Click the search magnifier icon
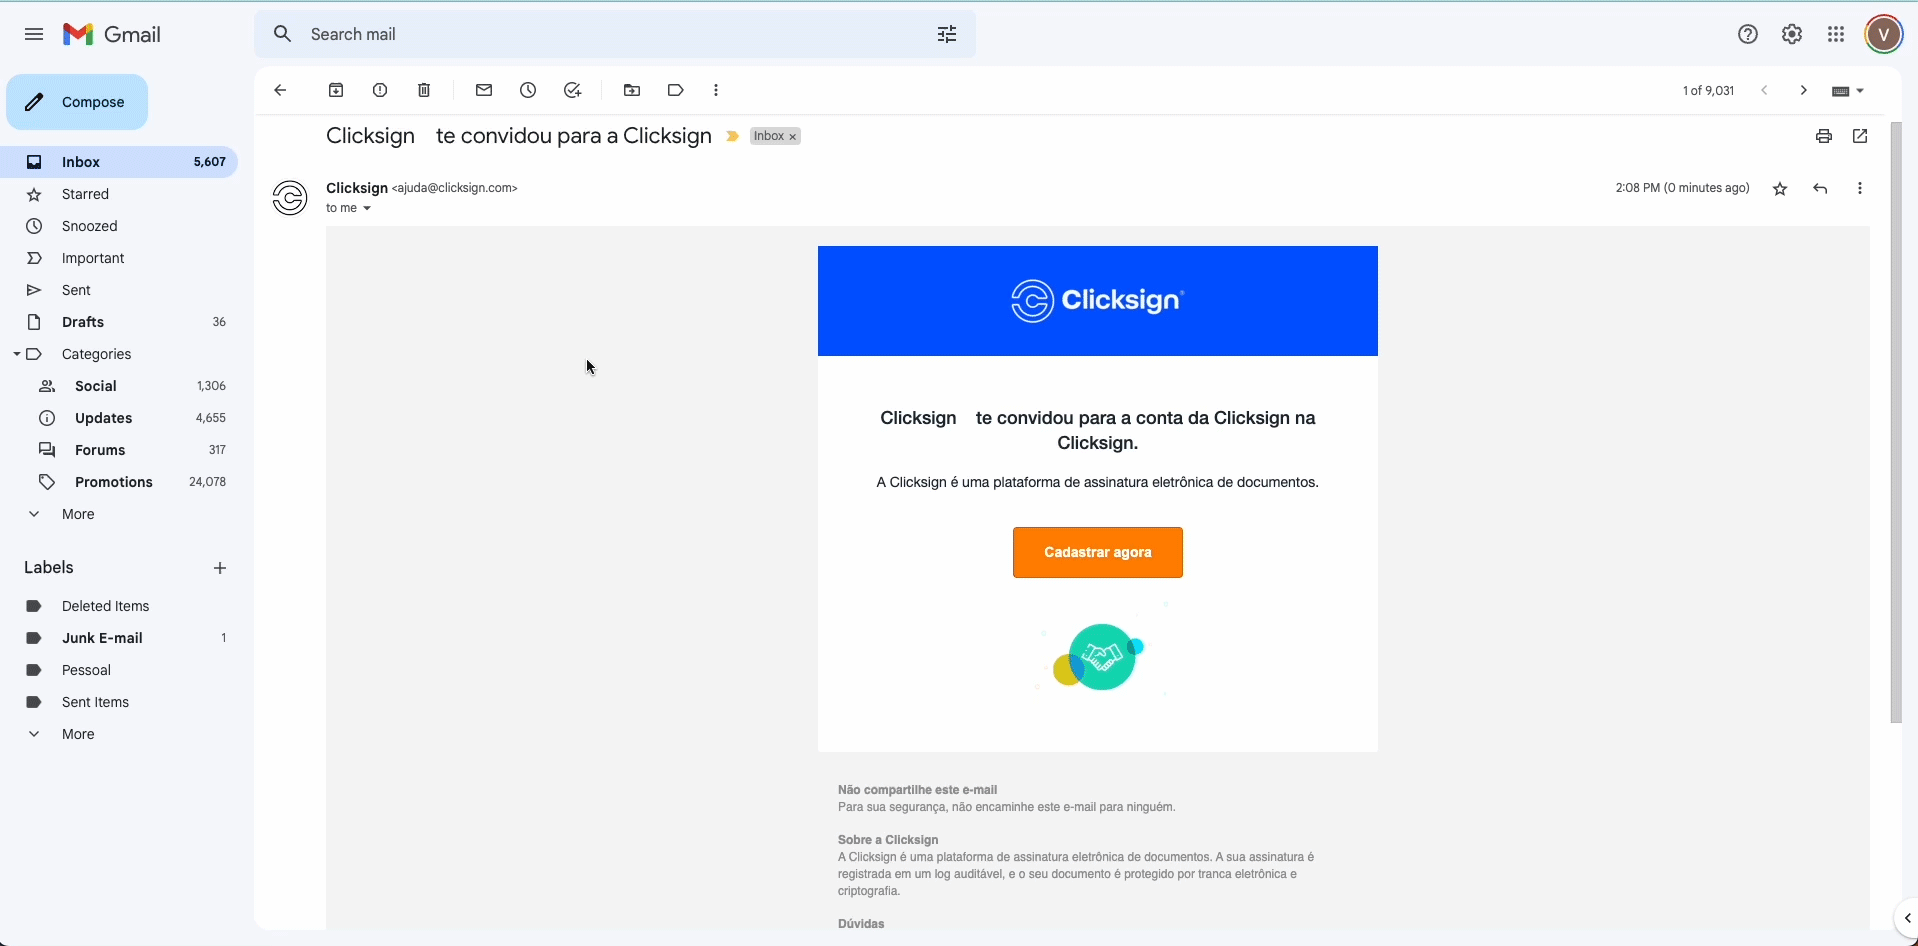 [283, 34]
